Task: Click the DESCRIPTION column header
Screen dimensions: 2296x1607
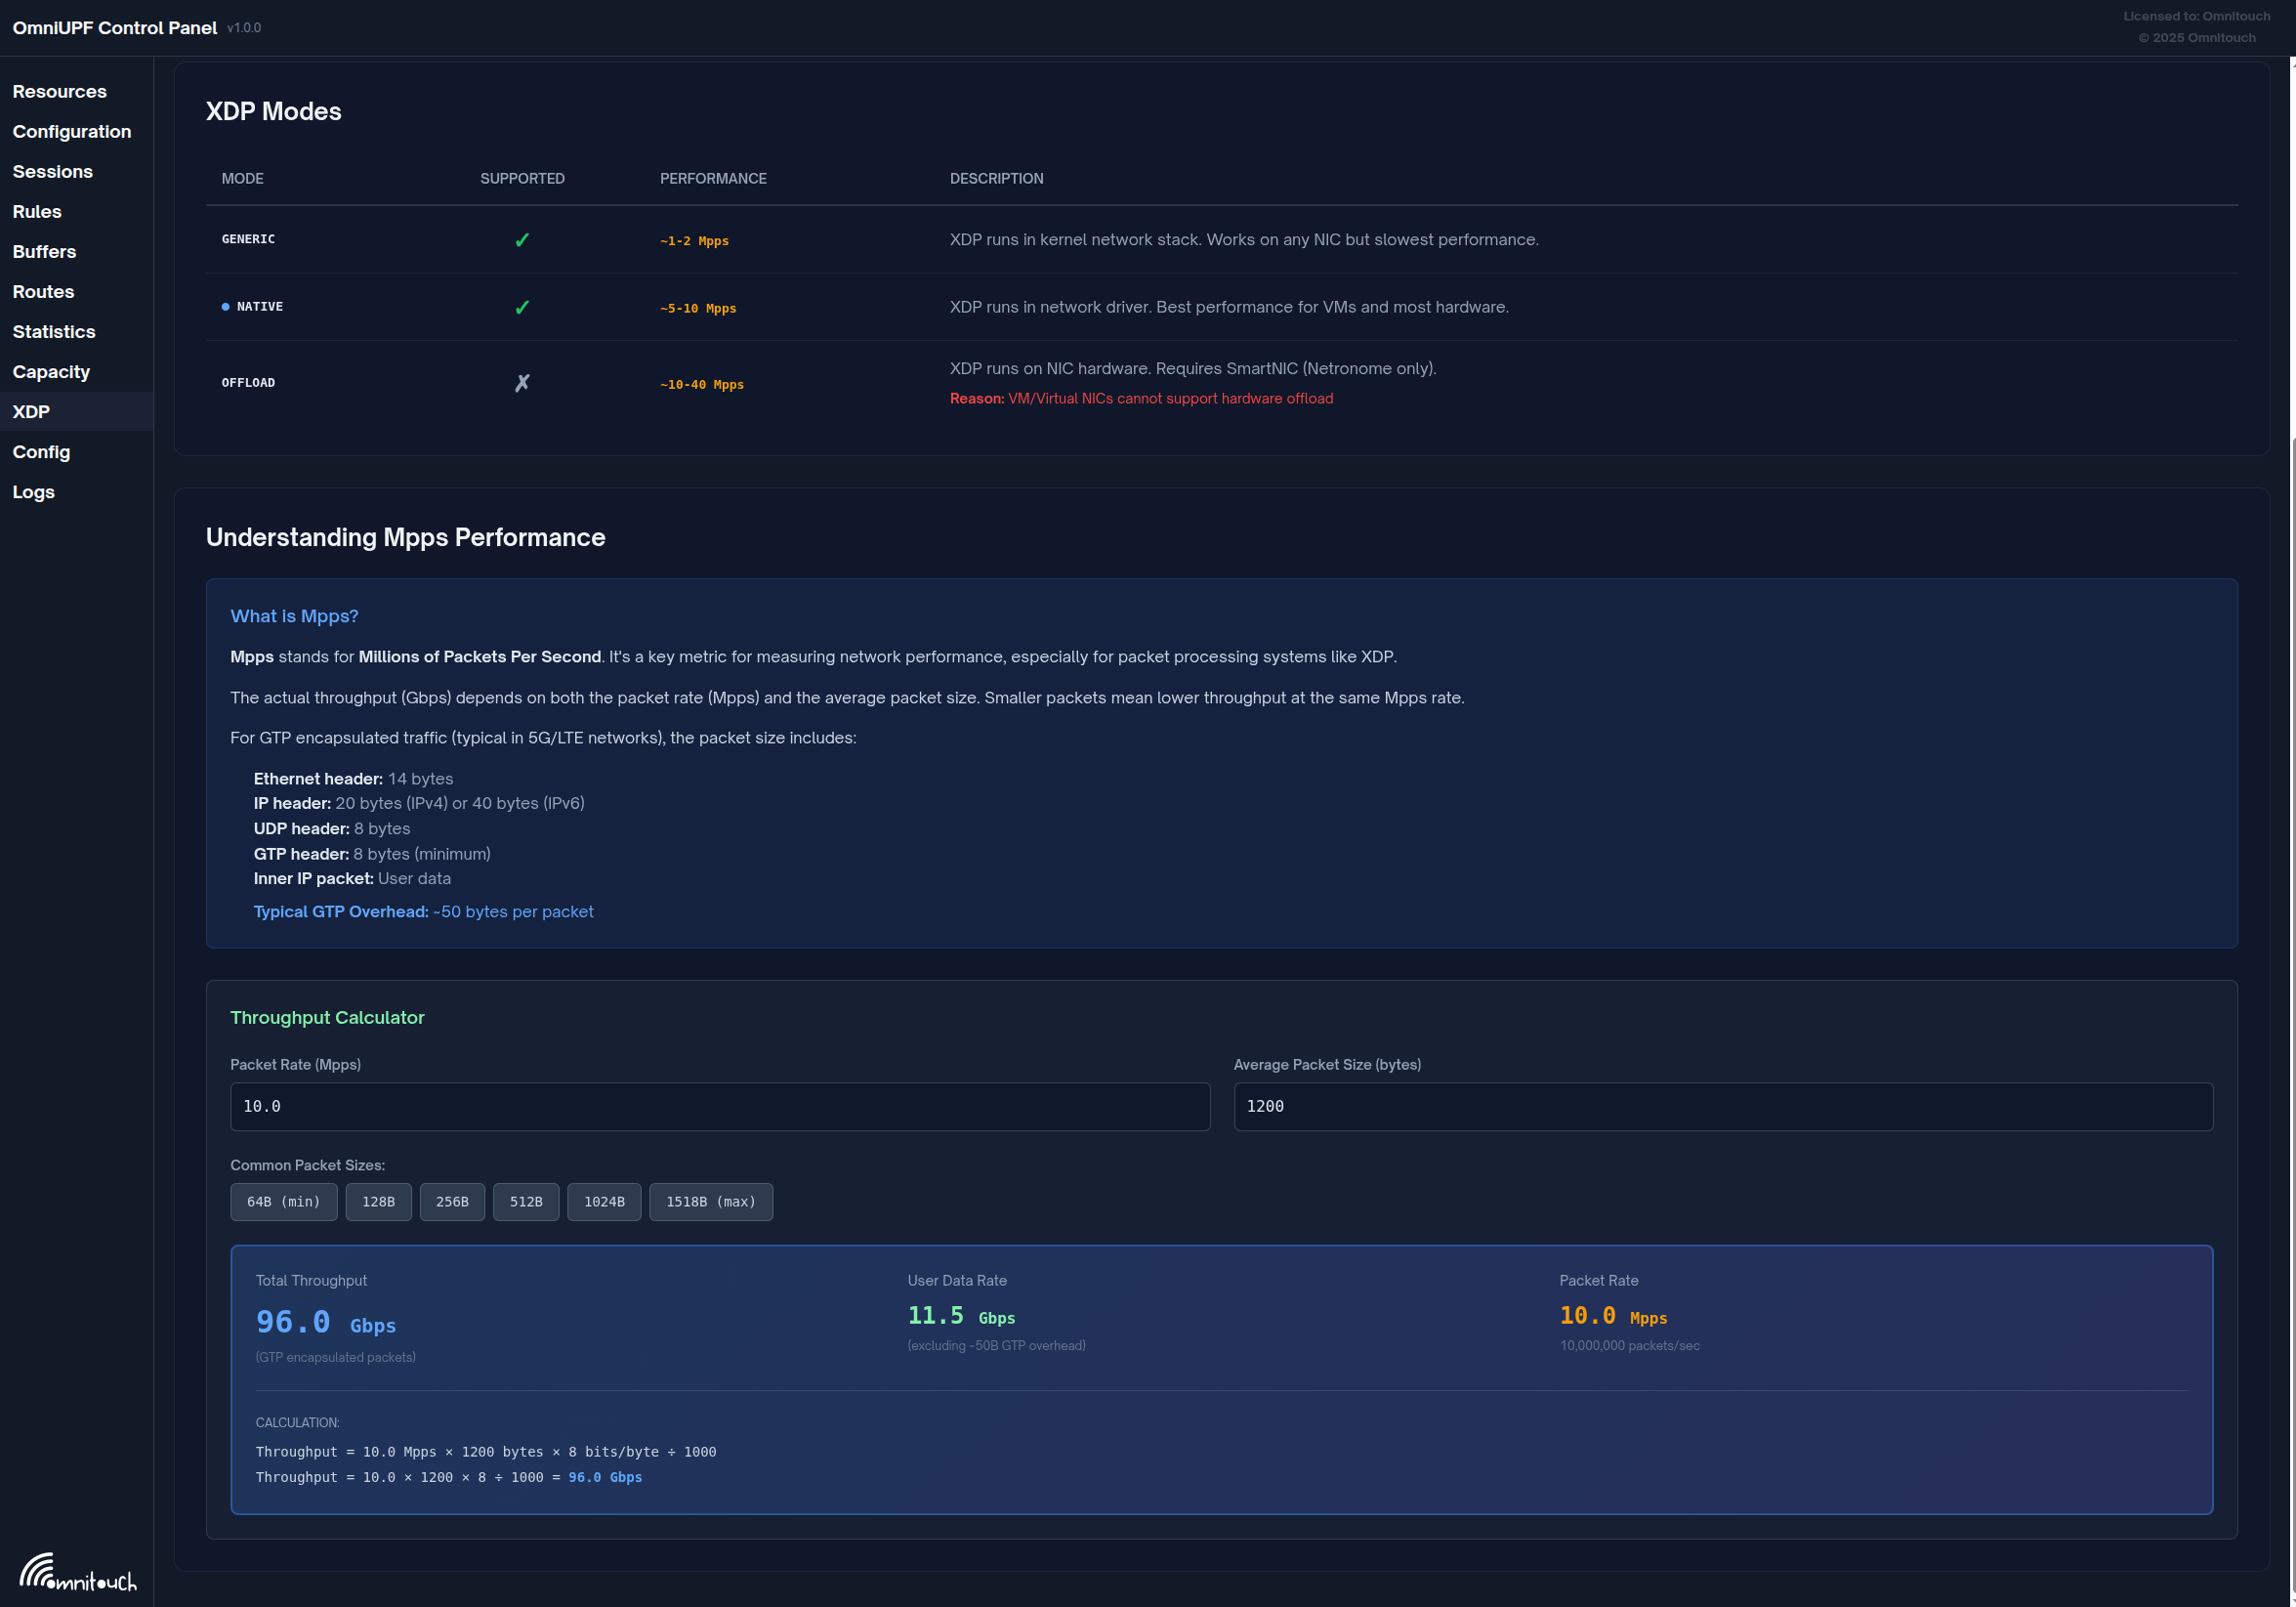Action: click(996, 178)
